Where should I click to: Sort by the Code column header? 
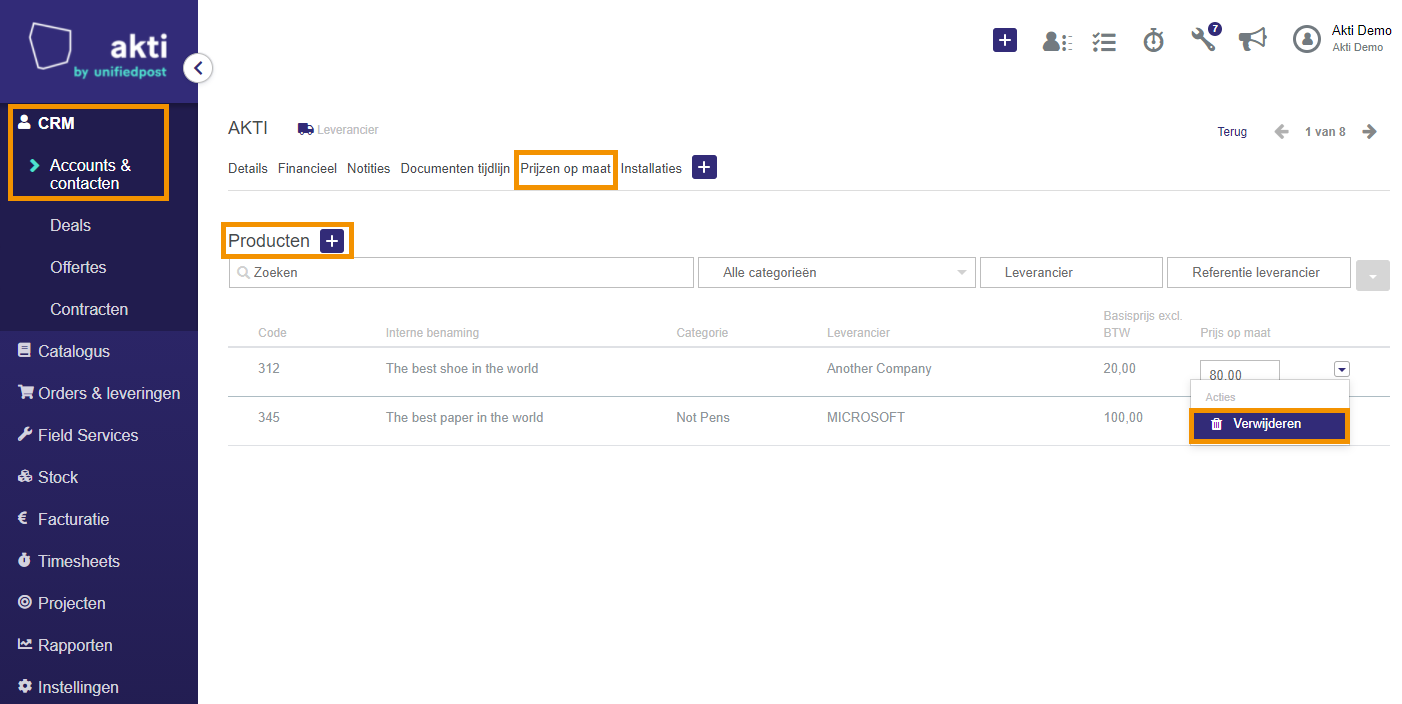tap(272, 333)
